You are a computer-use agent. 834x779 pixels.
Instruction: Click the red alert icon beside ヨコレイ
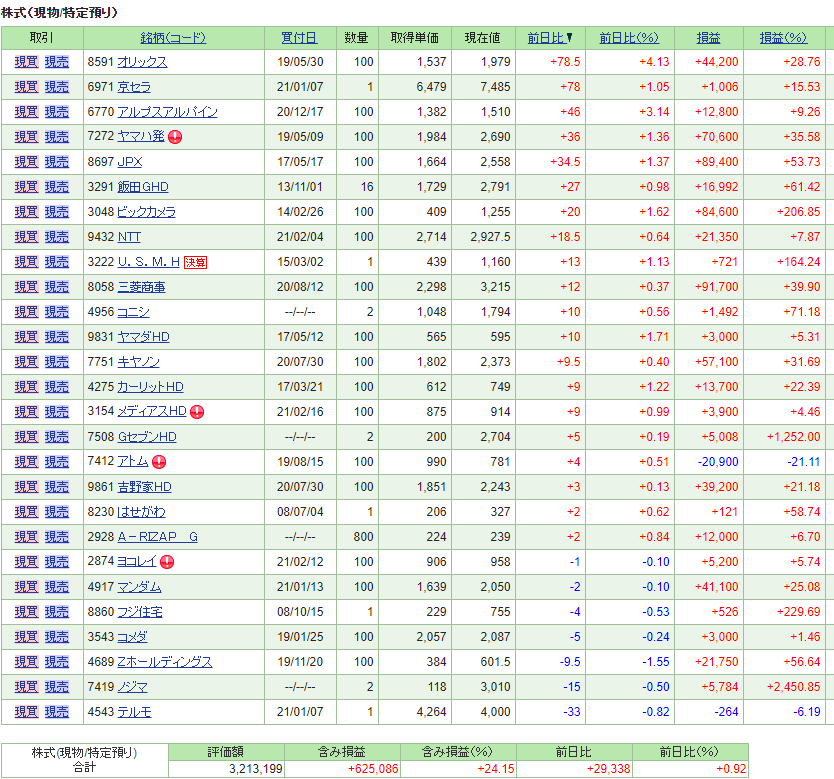pyautogui.click(x=167, y=562)
